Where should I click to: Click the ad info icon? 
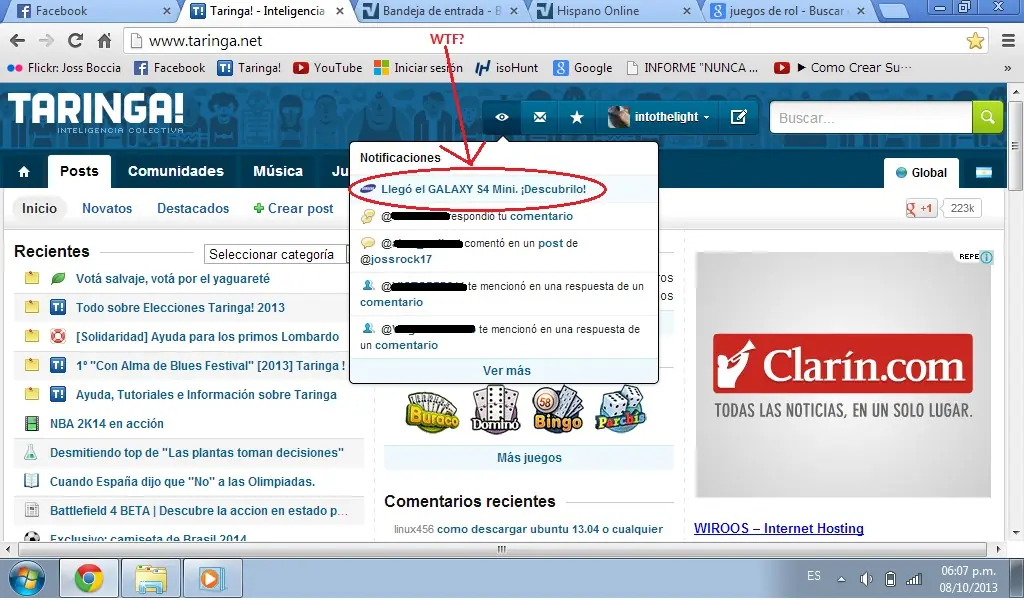click(986, 257)
